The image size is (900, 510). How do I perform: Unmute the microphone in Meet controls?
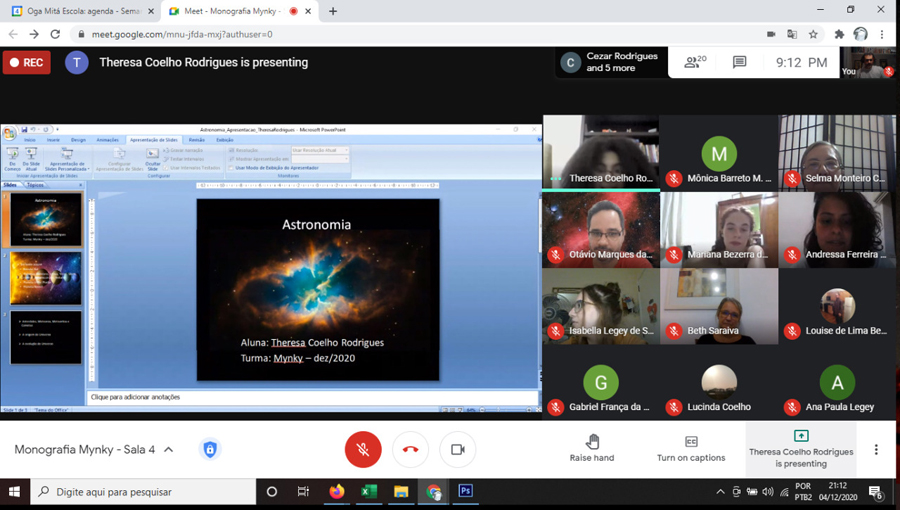coord(363,450)
